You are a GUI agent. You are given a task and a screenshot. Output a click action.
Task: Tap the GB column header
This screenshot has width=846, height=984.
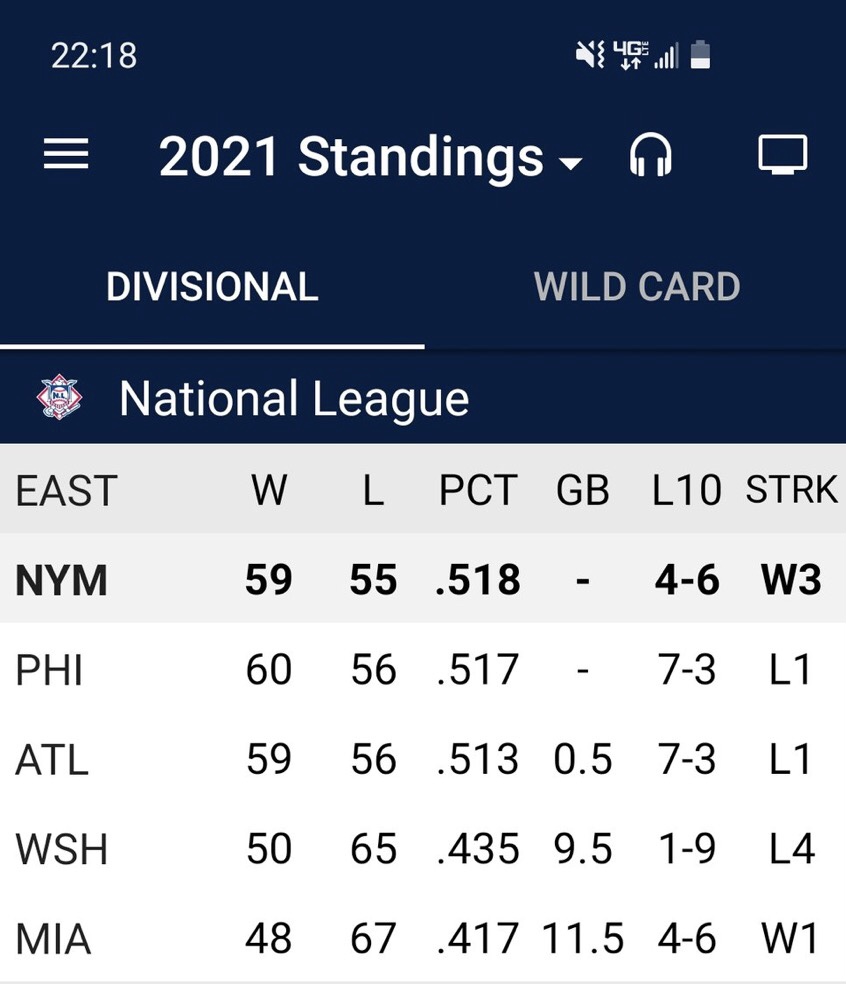pos(582,490)
